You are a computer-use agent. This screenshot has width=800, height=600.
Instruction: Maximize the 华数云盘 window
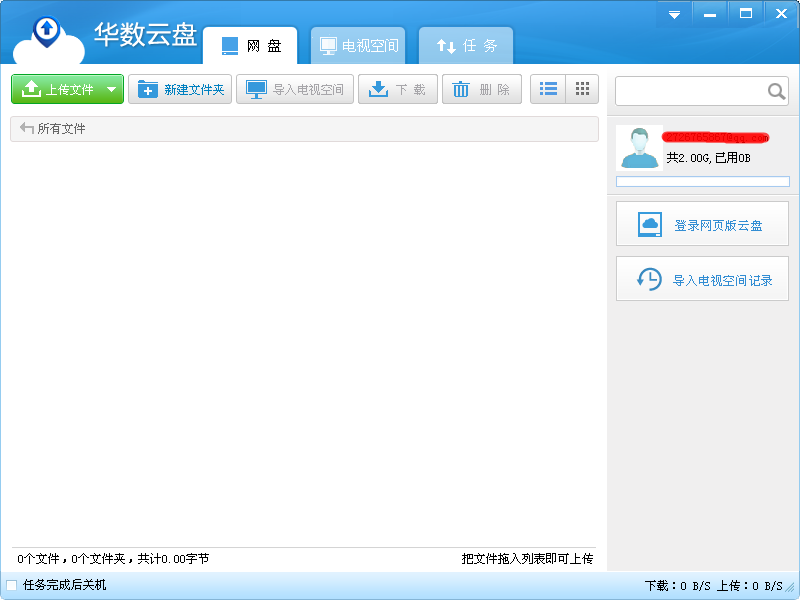click(x=745, y=14)
